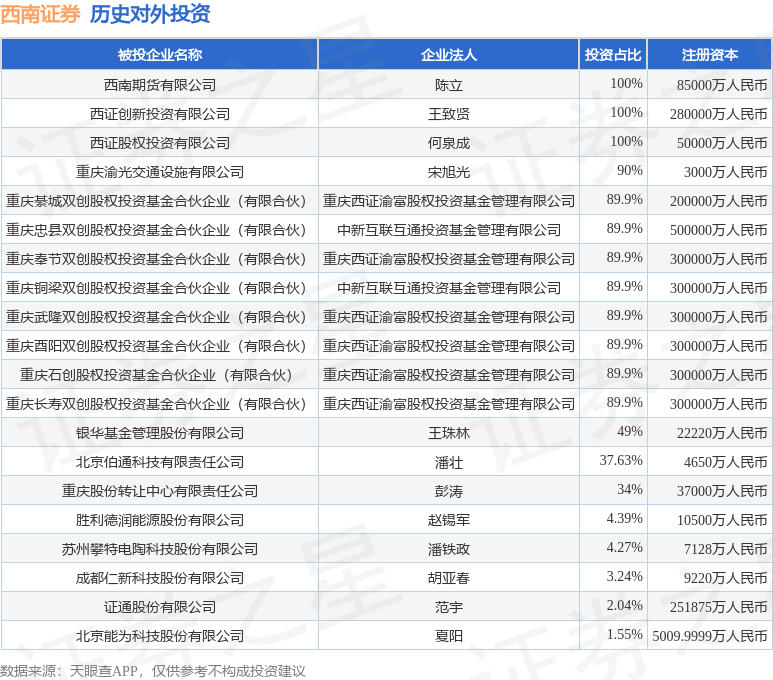Click the cell 西南期货有限公司

tap(160, 85)
